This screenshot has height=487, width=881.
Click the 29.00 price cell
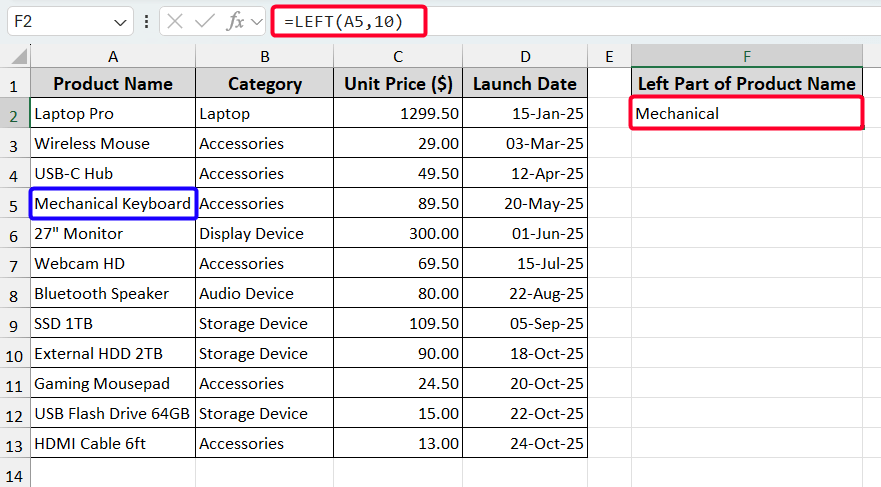point(398,143)
